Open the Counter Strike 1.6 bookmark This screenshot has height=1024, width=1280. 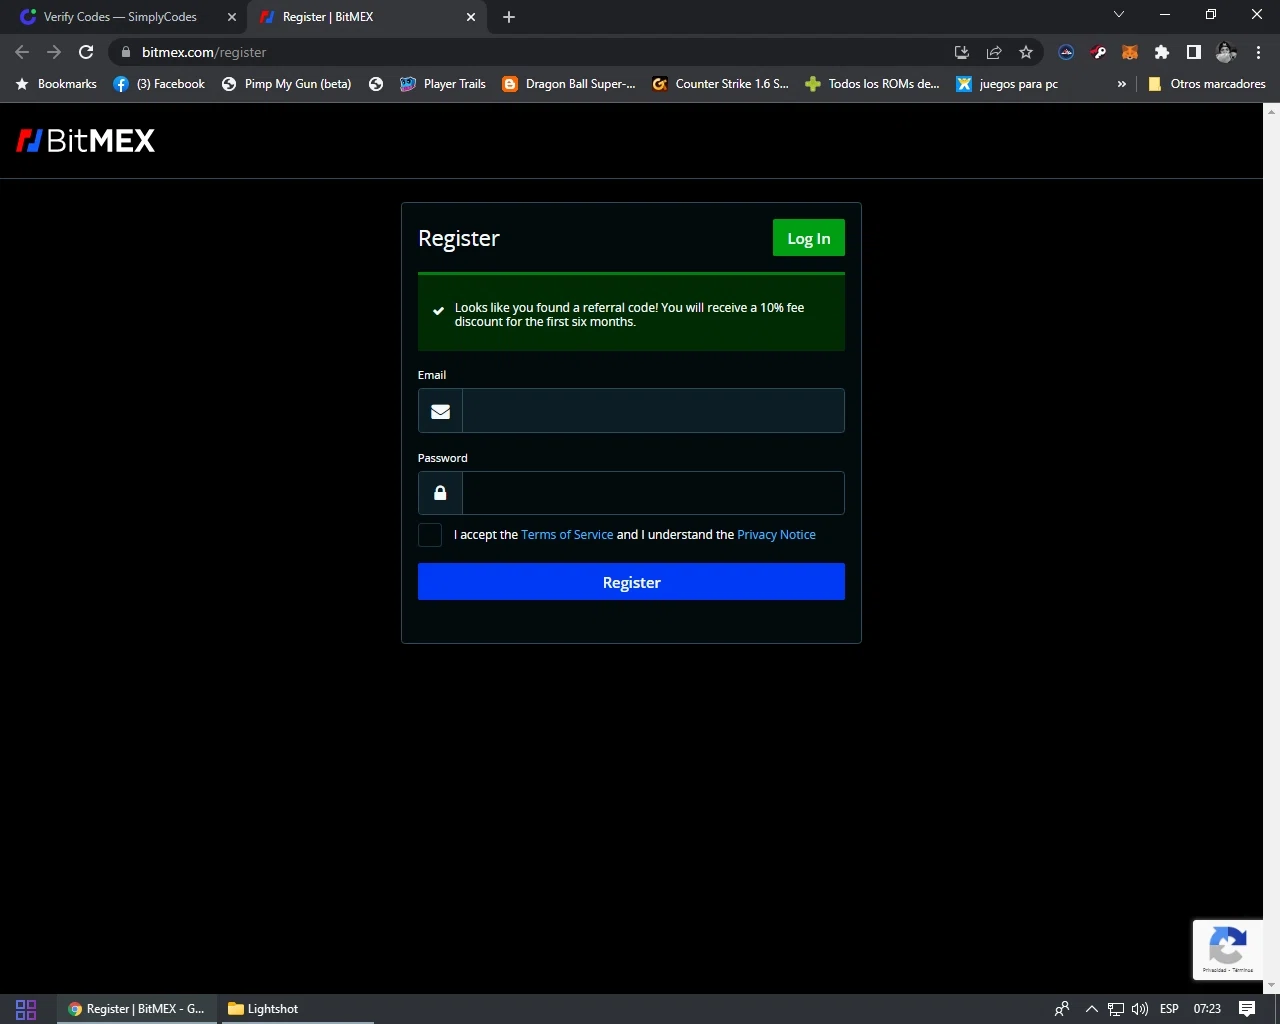point(720,84)
